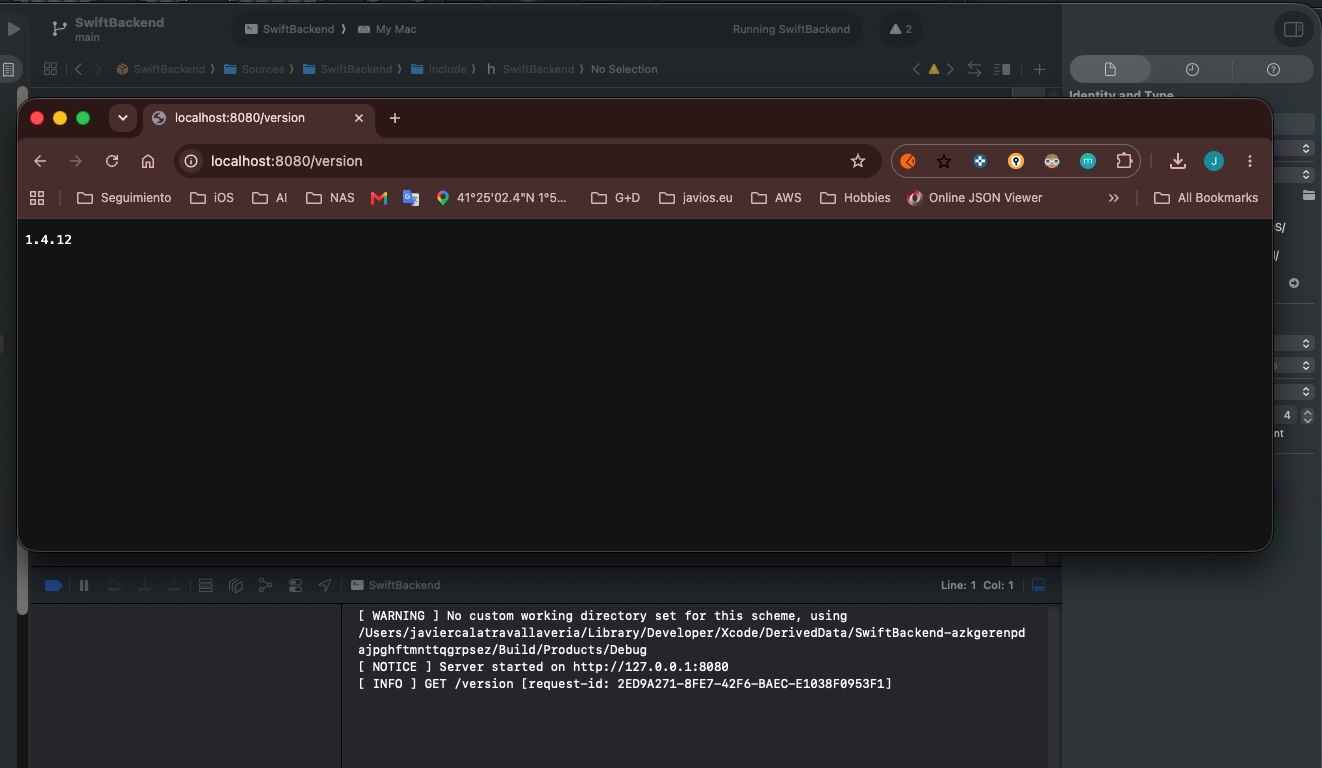Click the glasses avatar extension icon

tap(1052, 161)
